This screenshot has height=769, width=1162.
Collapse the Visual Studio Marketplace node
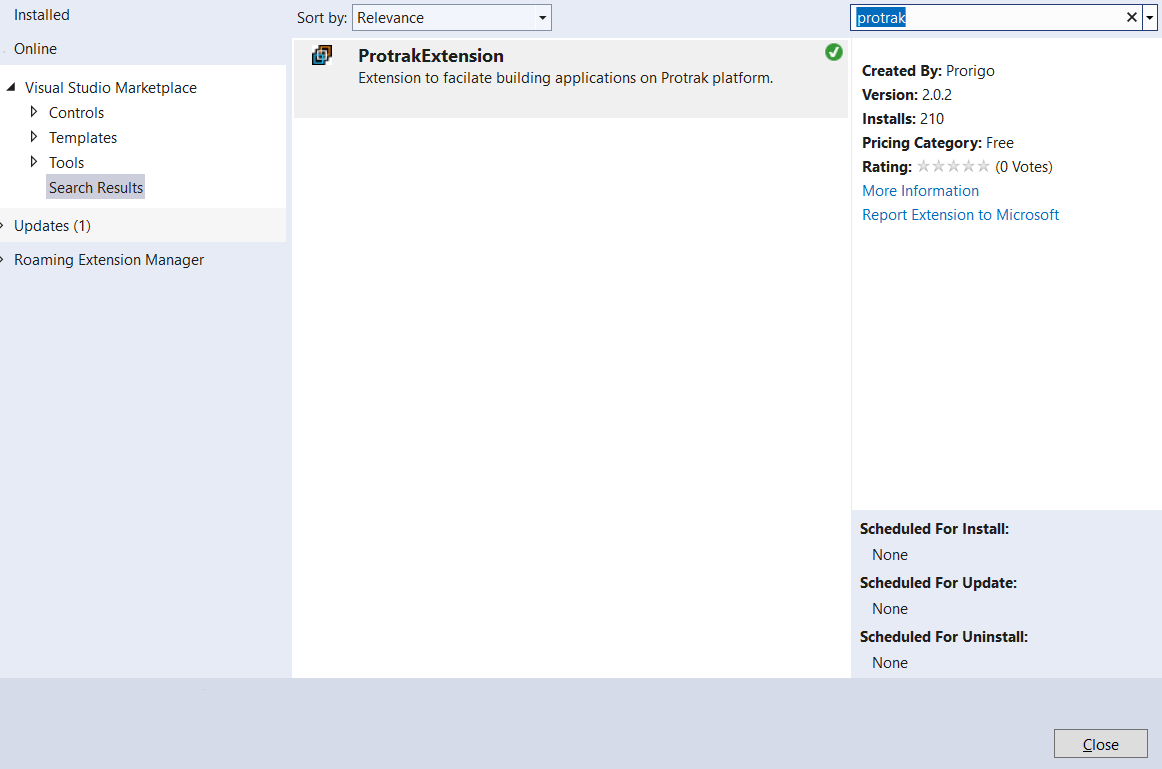(x=11, y=88)
